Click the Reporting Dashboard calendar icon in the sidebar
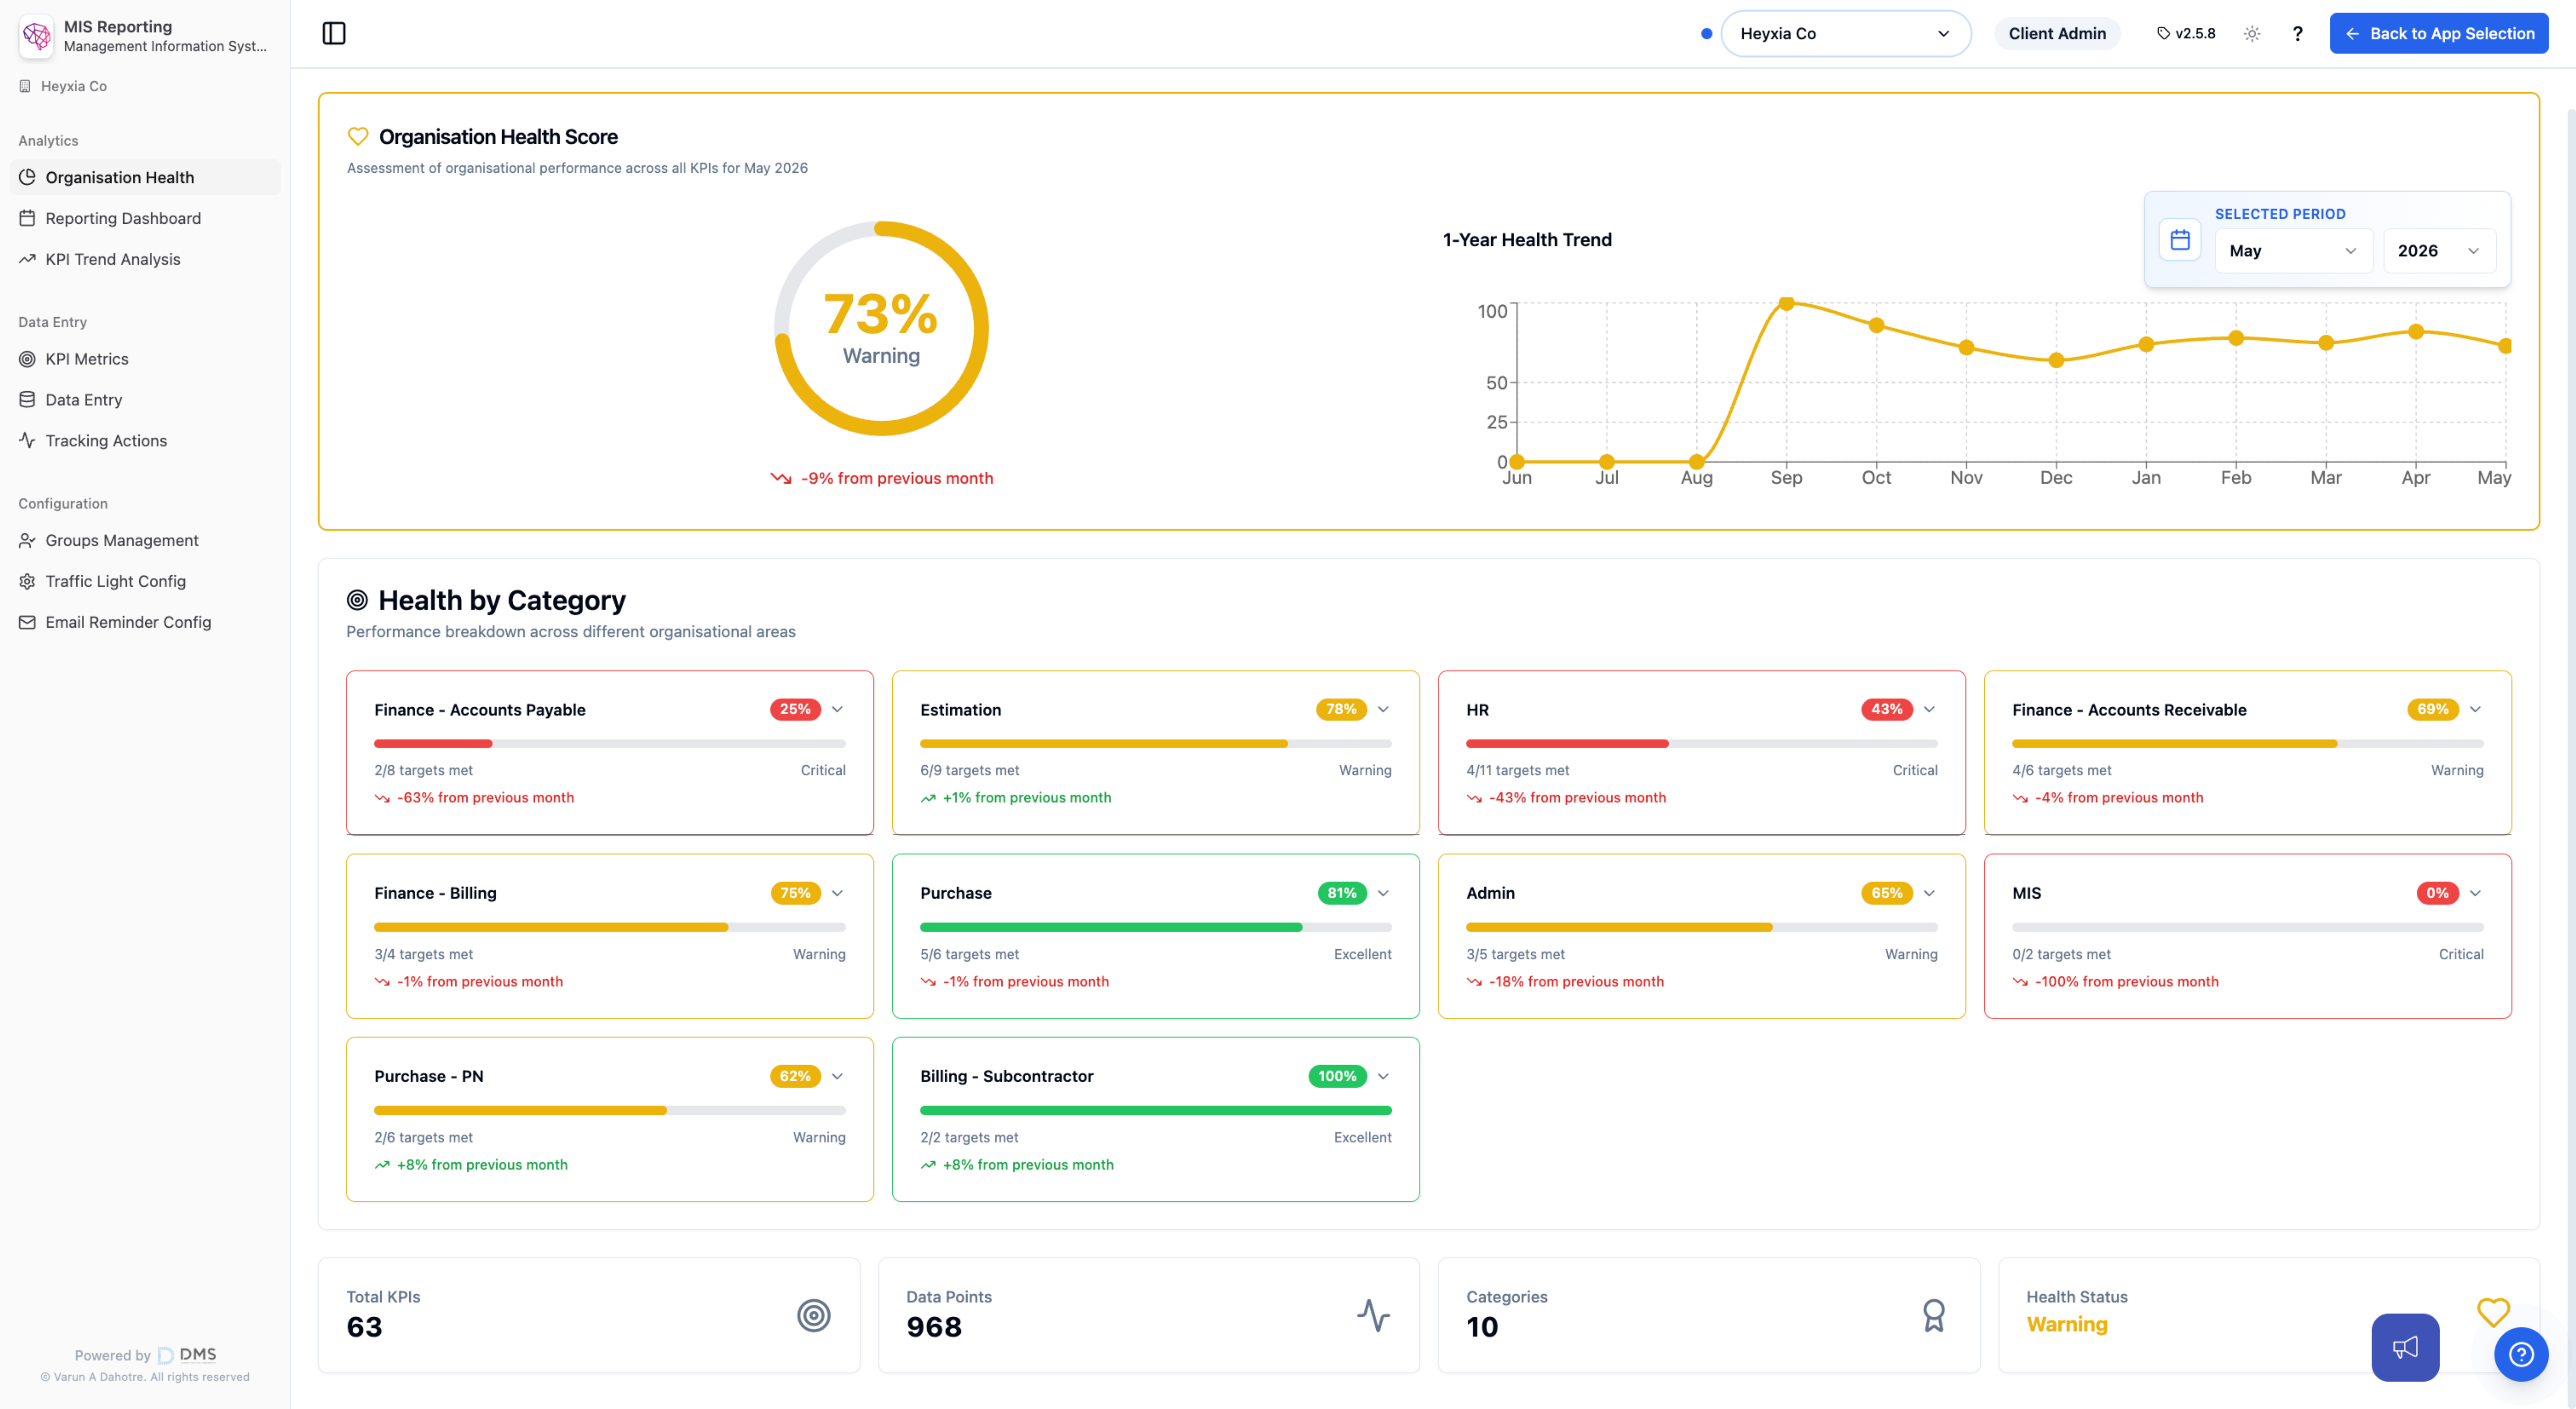2576x1409 pixels. [x=27, y=218]
